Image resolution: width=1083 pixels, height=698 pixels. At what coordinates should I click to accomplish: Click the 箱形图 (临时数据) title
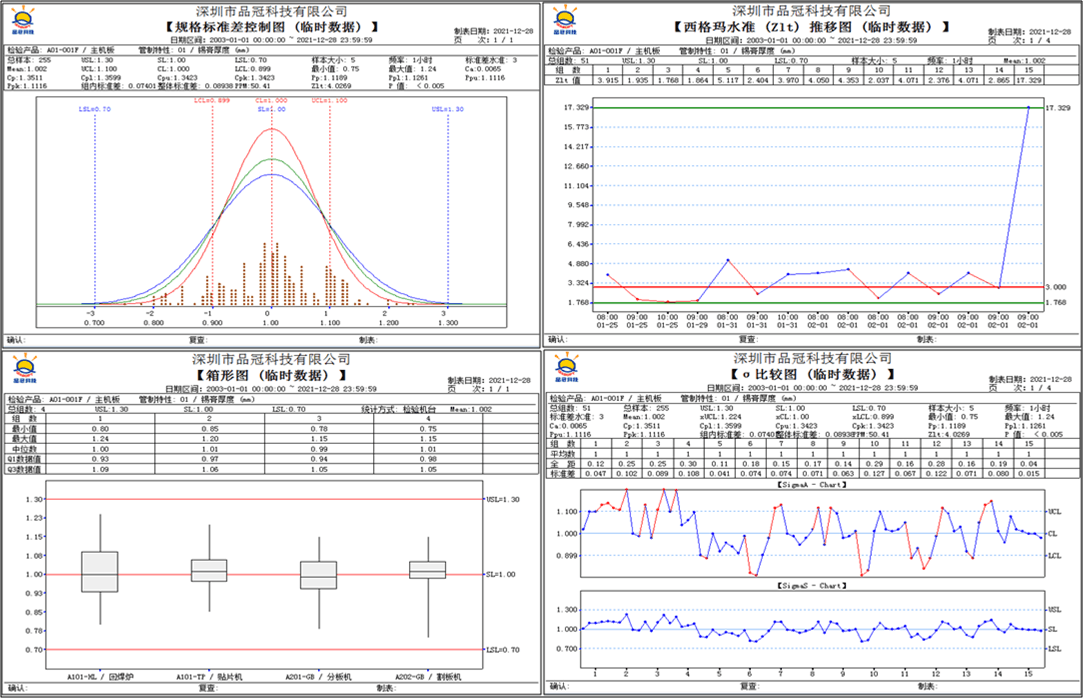pos(271,376)
